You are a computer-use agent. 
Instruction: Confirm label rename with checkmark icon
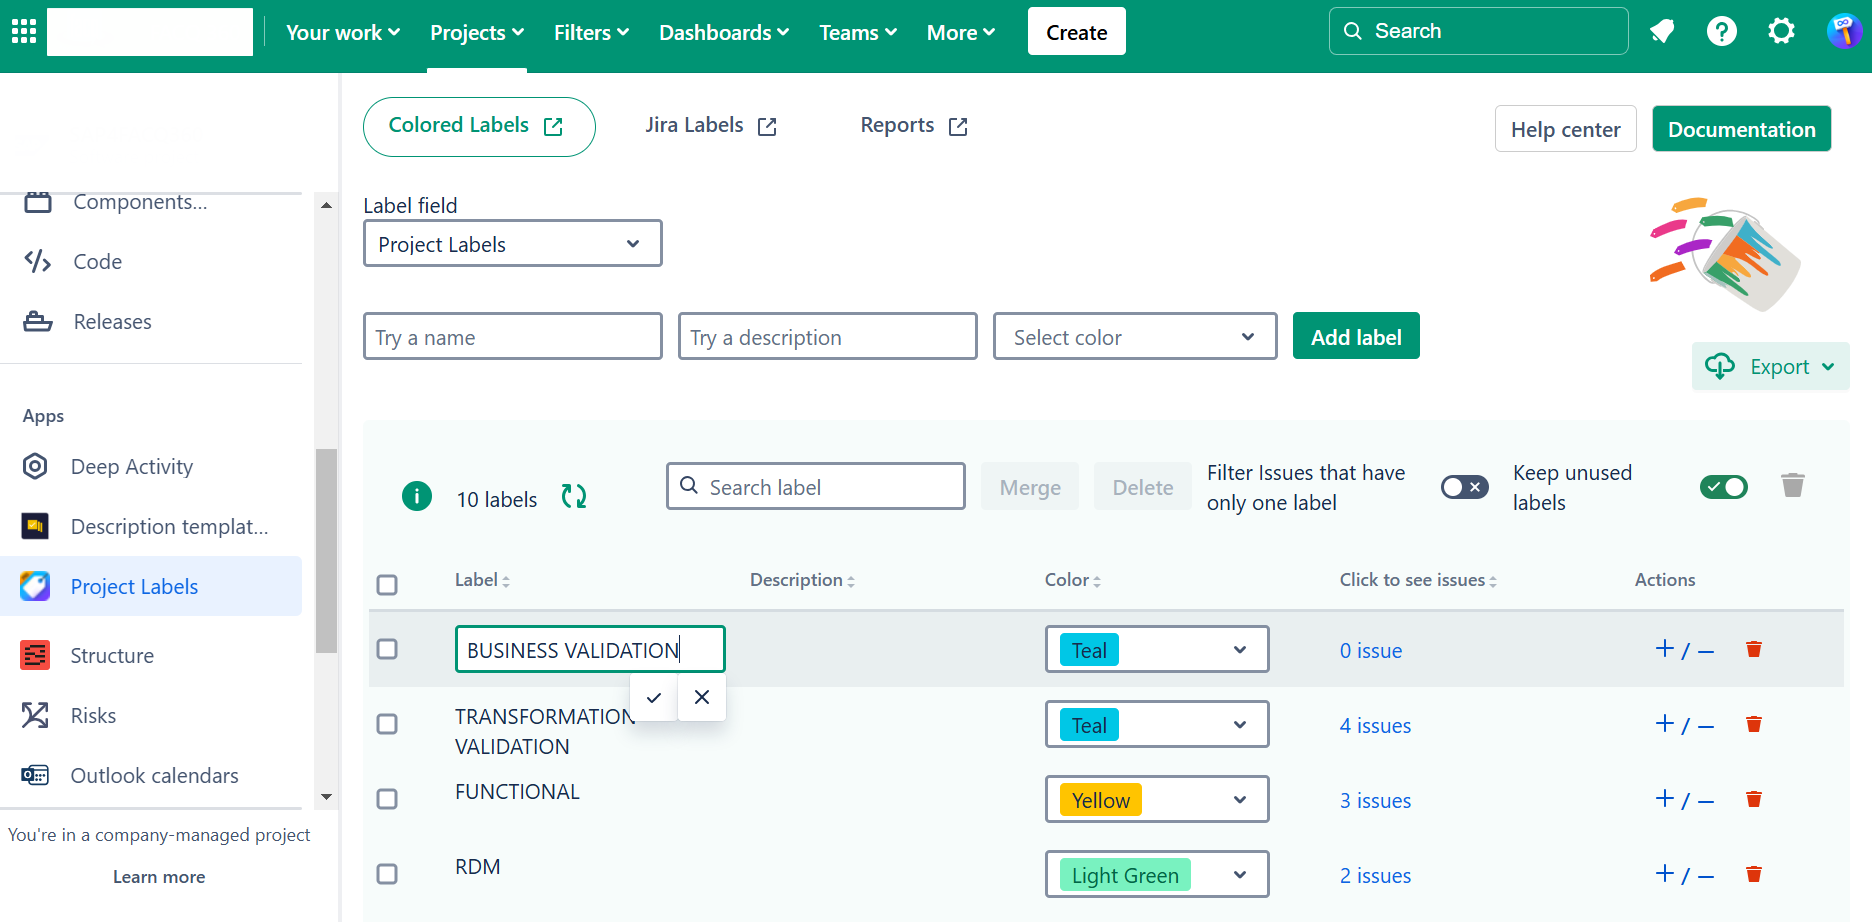[x=654, y=698]
